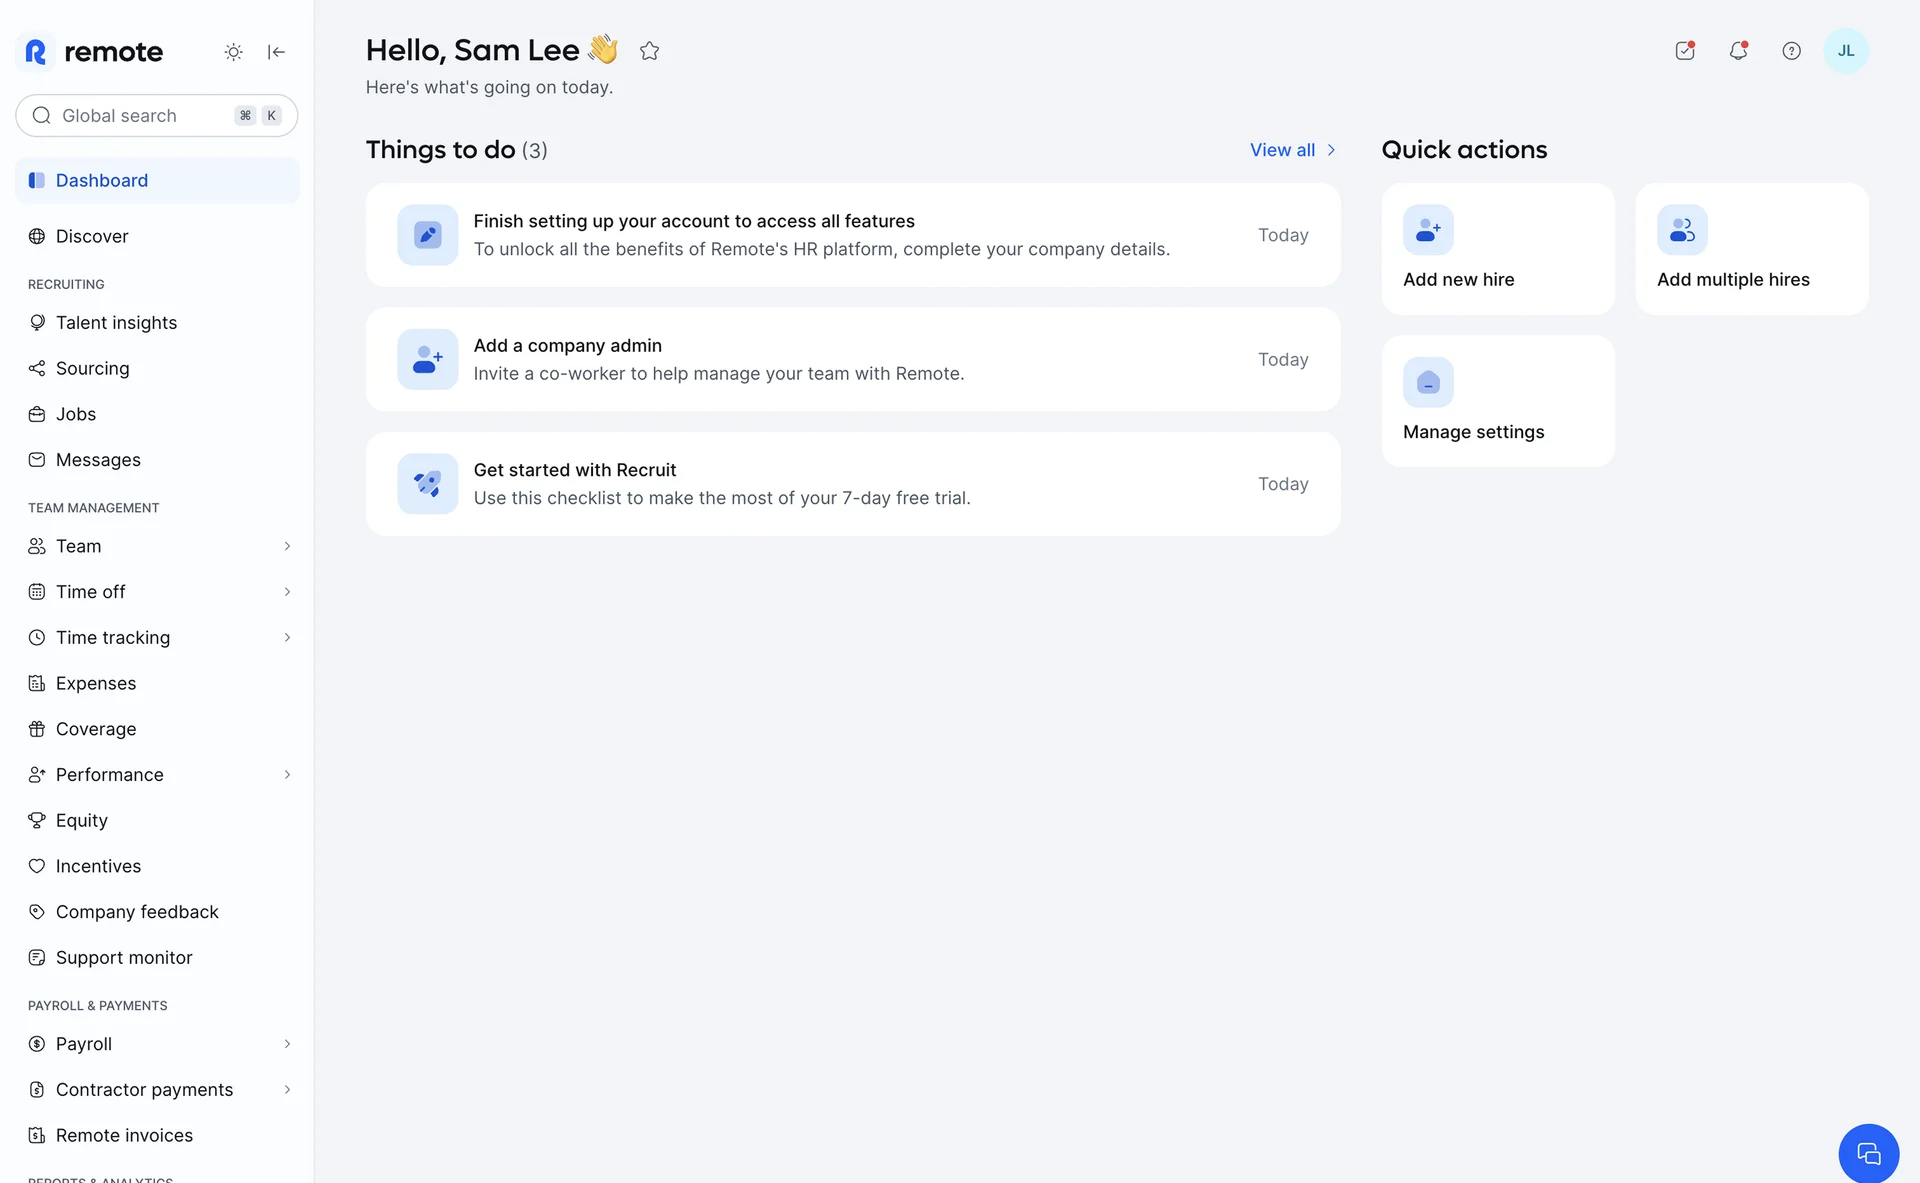The height and width of the screenshot is (1183, 1920).
Task: Click the Talent insights lightbulb icon
Action: [x=37, y=322]
